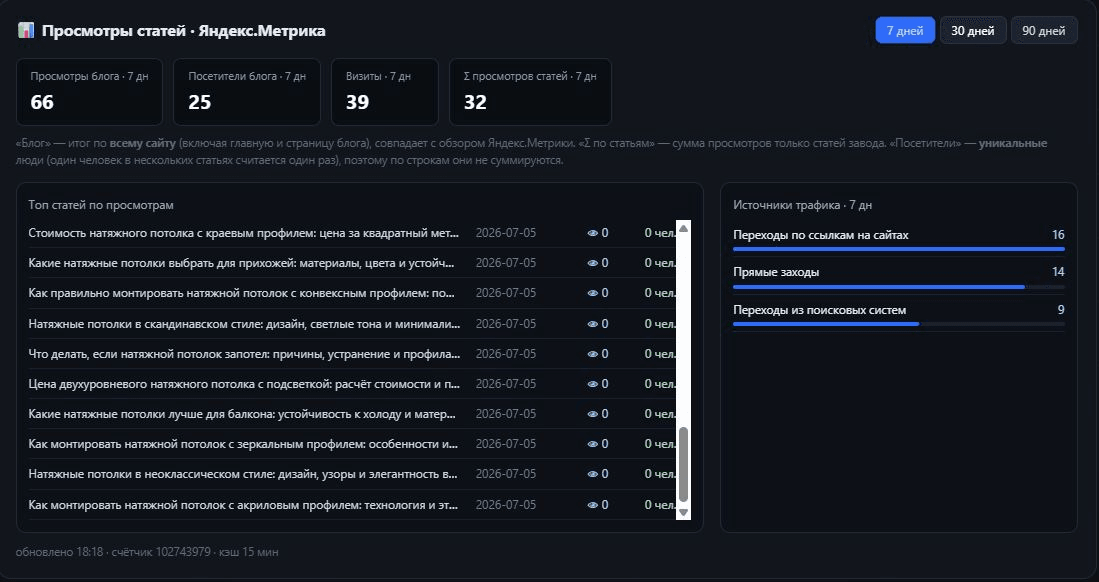The height and width of the screenshot is (582, 1099).
Task: Click the Источники трафика · 7 дн heading
Action: [803, 205]
